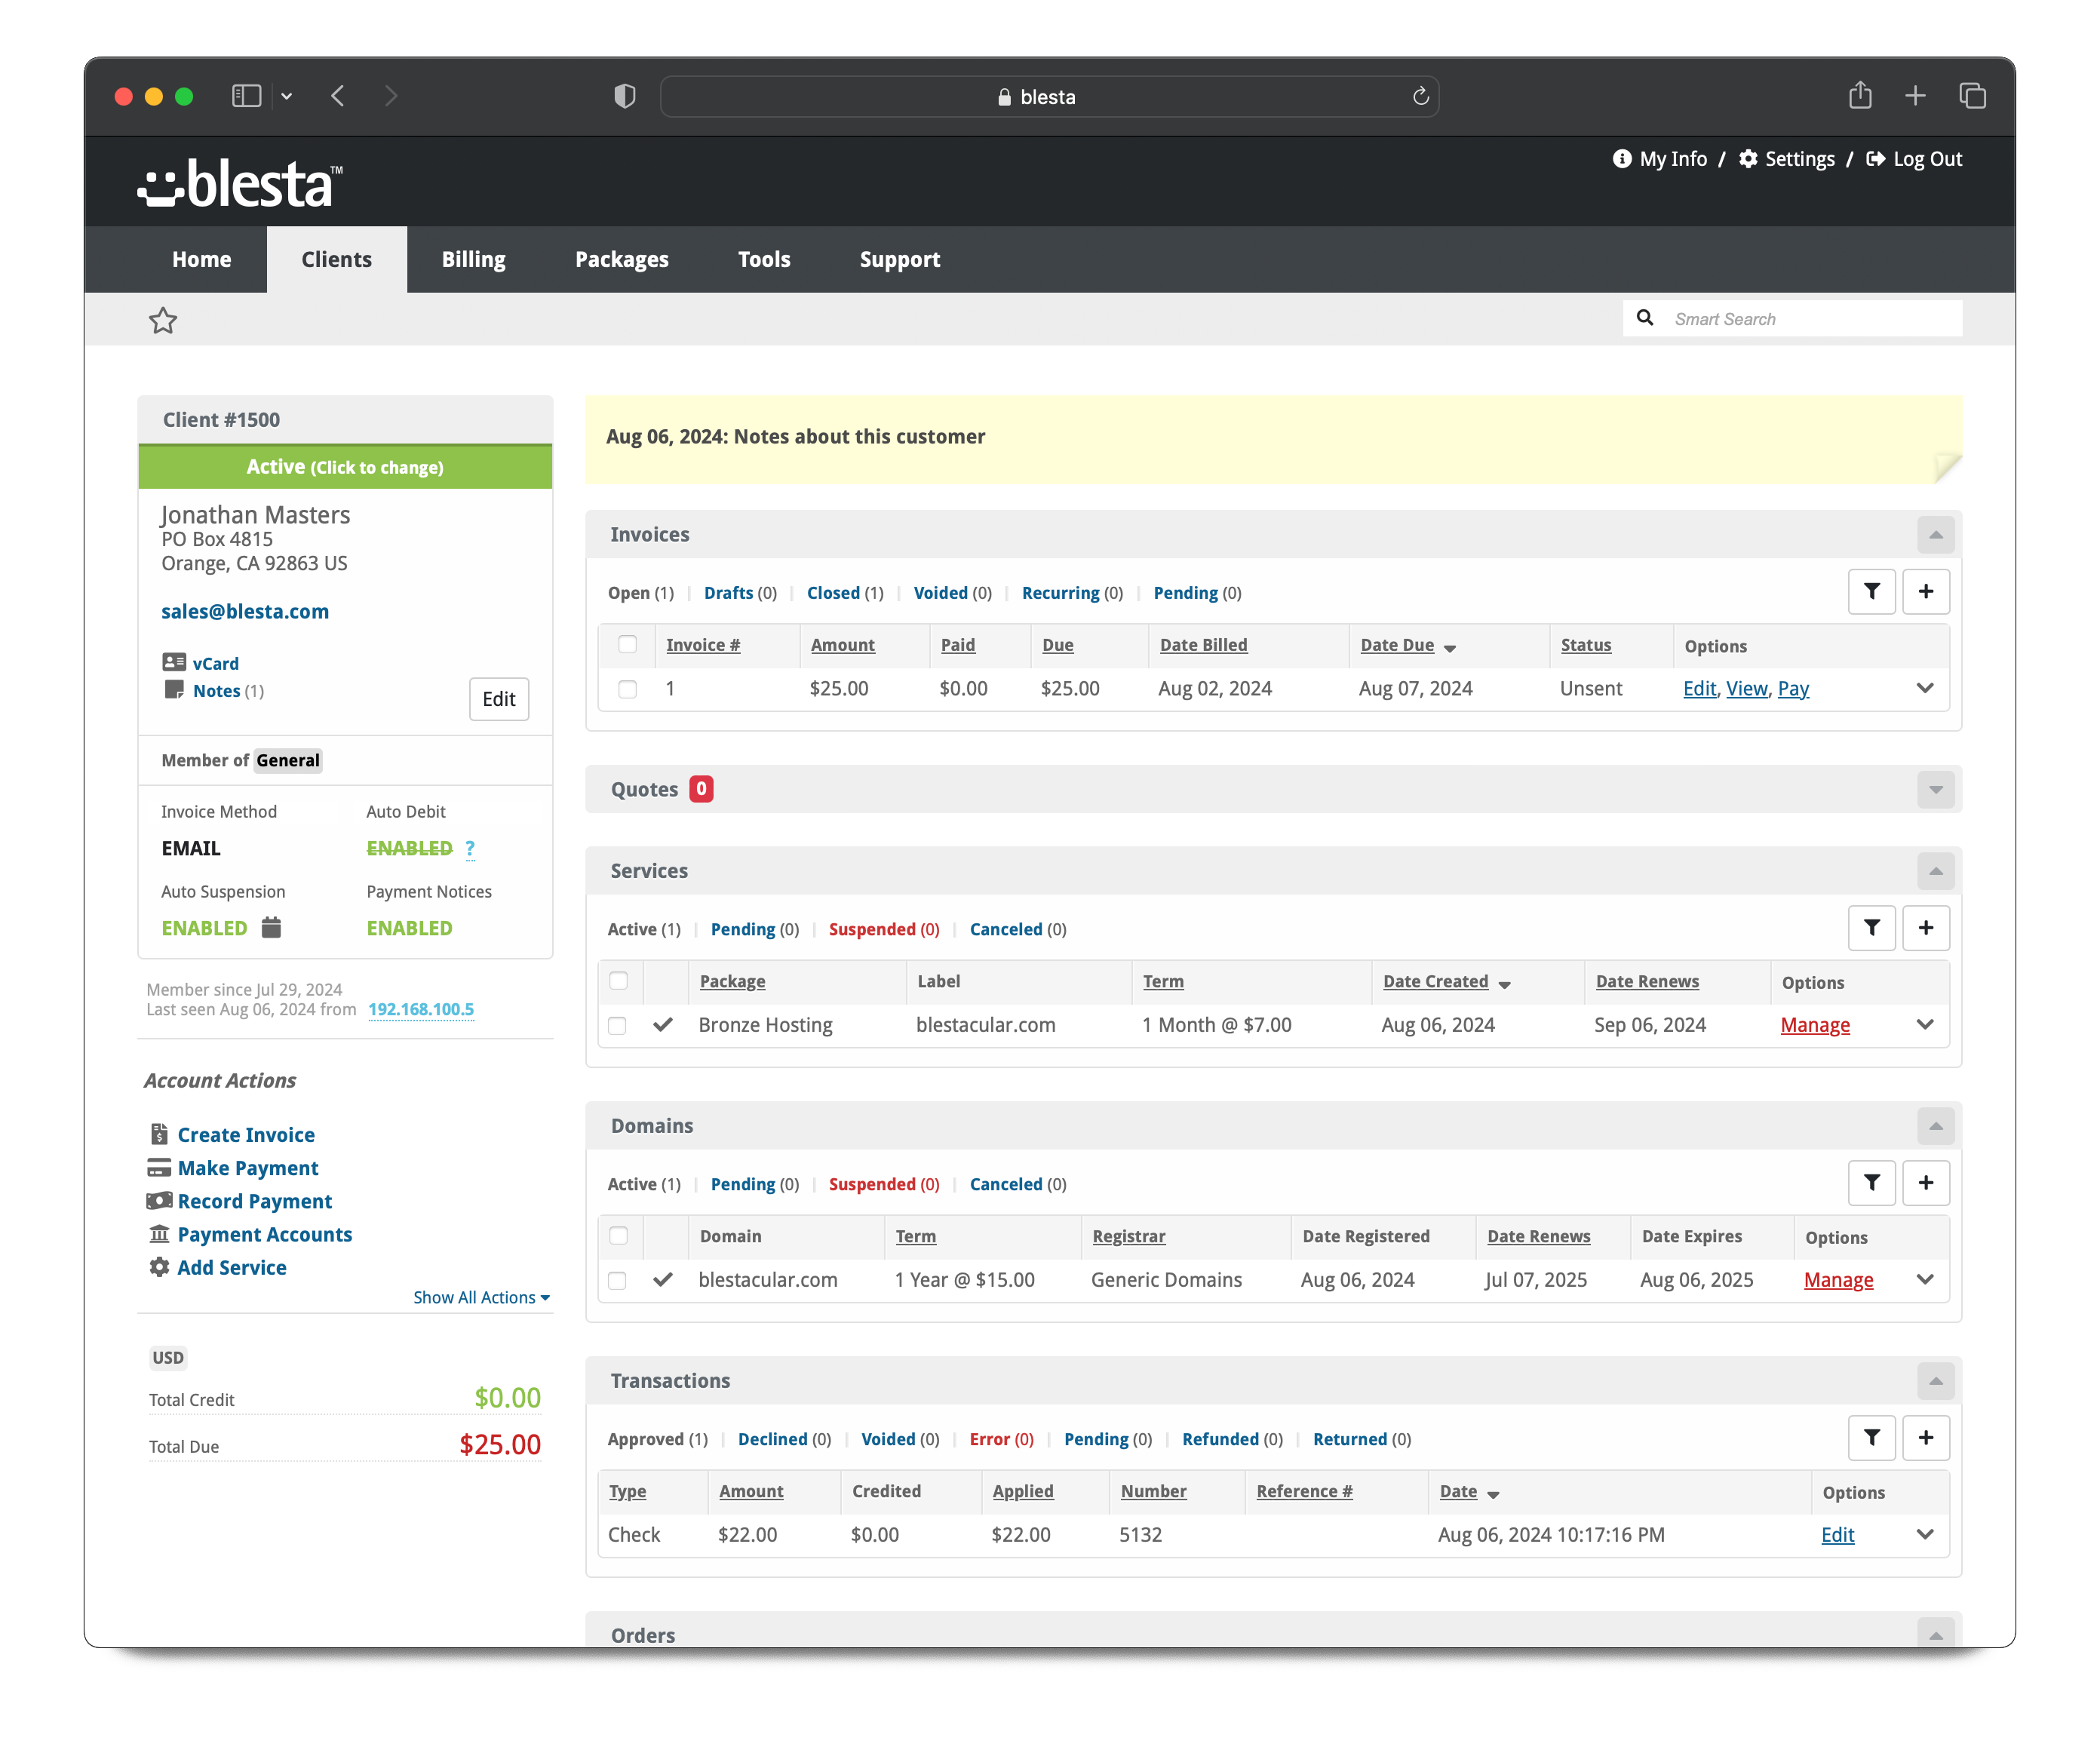Image resolution: width=2100 pixels, height=1759 pixels.
Task: Show Closed invoices tab
Action: coord(844,593)
